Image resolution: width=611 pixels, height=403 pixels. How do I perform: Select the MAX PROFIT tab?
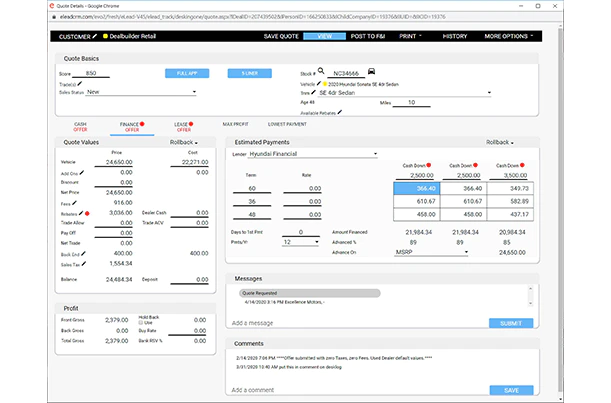(235, 124)
